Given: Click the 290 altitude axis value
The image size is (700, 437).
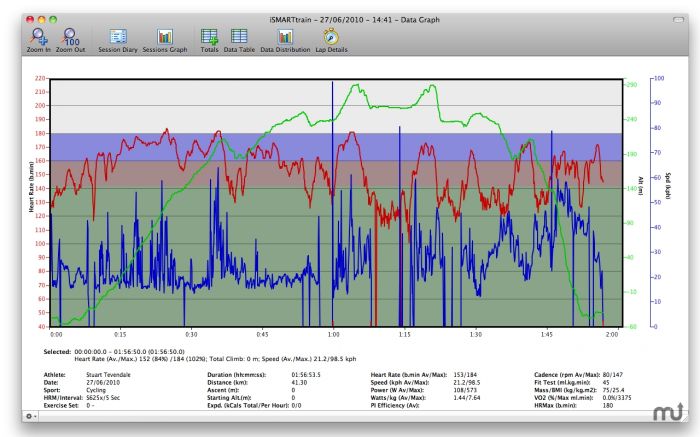Looking at the screenshot, I should (632, 84).
